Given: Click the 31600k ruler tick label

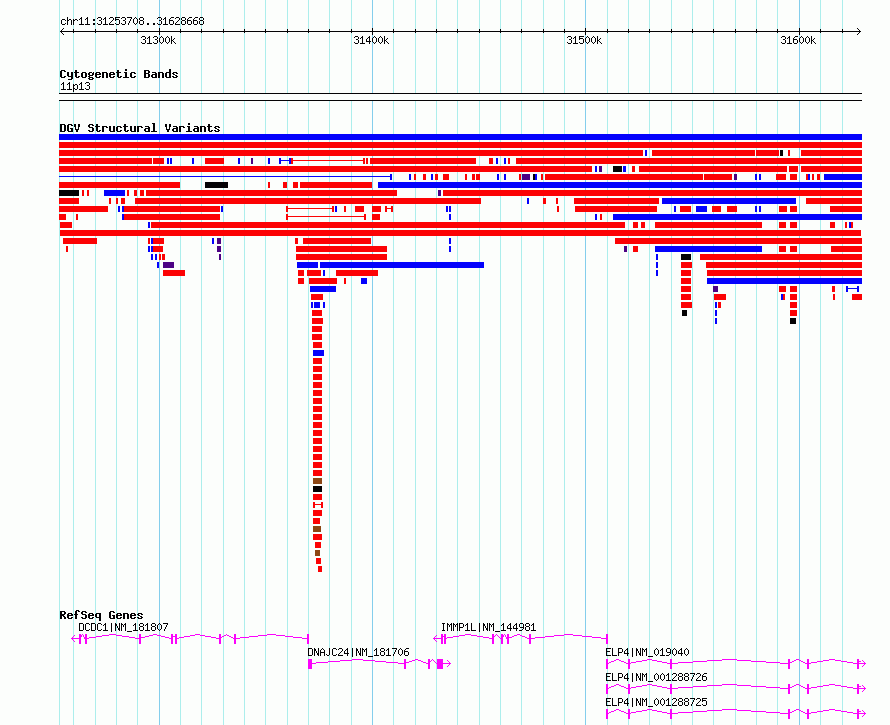Looking at the screenshot, I should [798, 40].
